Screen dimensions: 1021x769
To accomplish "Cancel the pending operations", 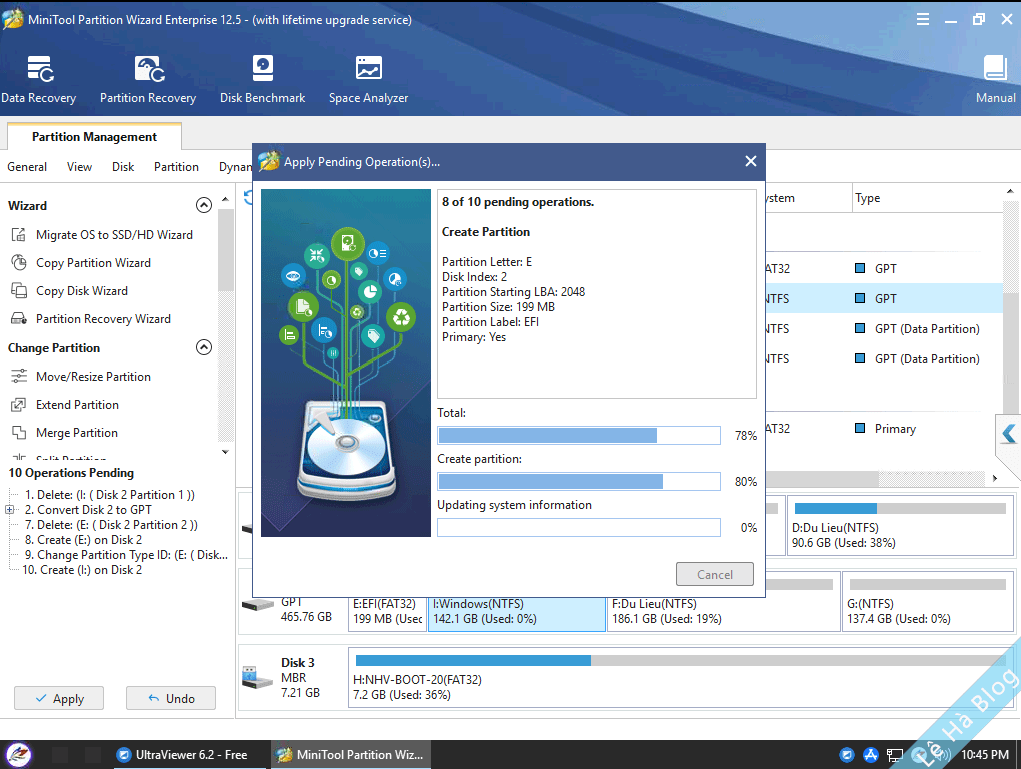I will [715, 574].
